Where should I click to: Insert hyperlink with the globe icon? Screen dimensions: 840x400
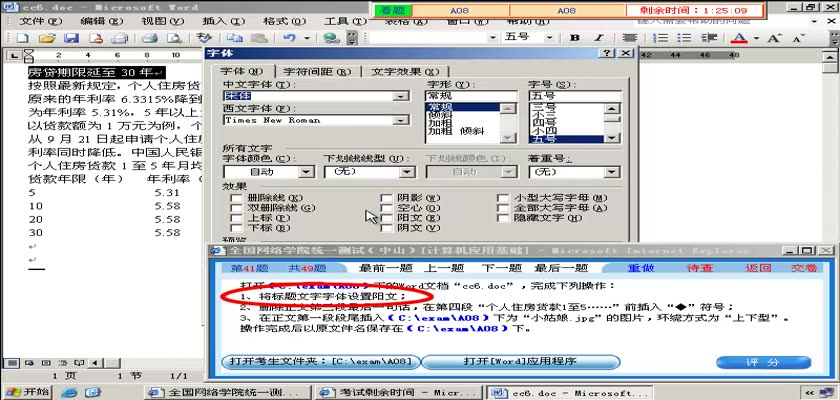pos(332,38)
